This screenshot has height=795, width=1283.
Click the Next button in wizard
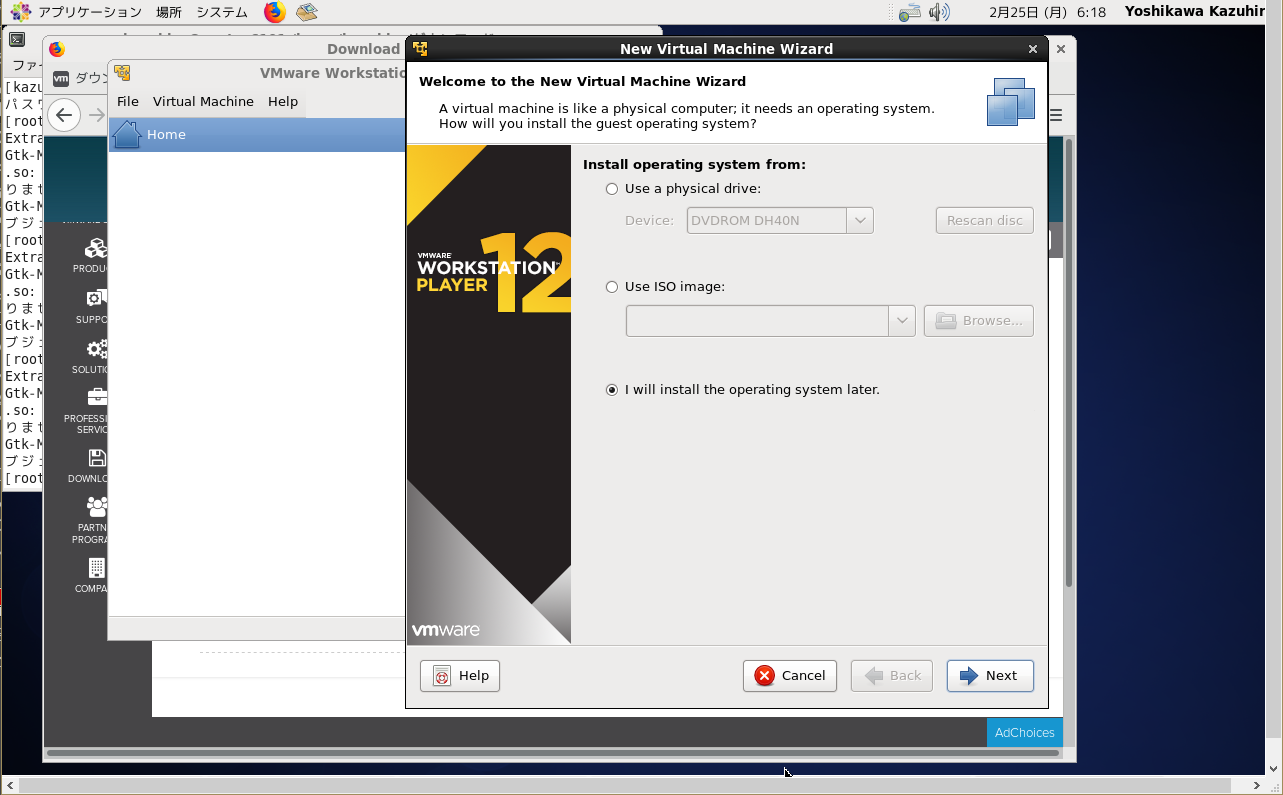989,676
